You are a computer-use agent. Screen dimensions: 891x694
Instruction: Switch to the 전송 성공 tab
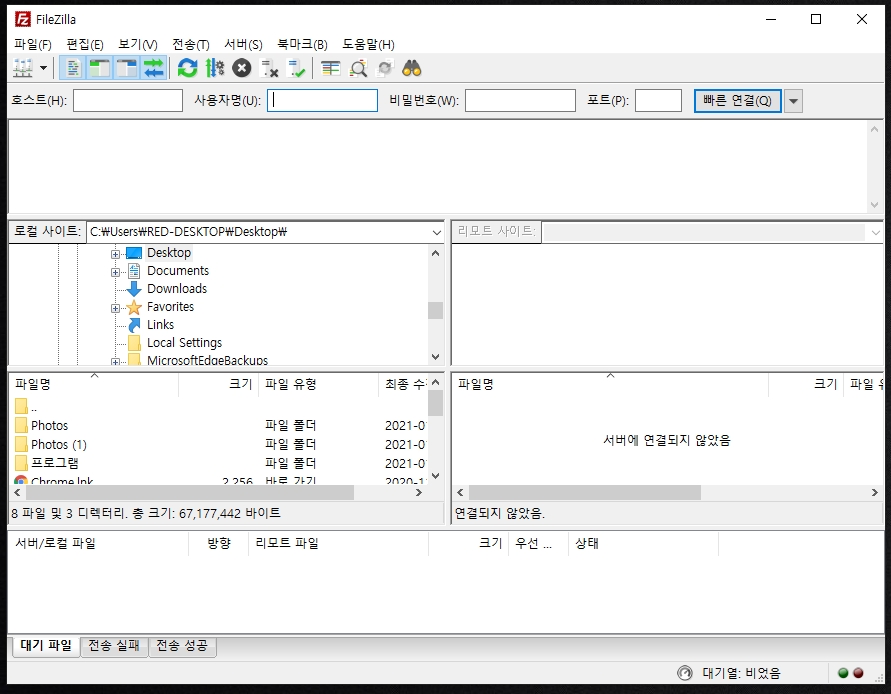pos(182,646)
